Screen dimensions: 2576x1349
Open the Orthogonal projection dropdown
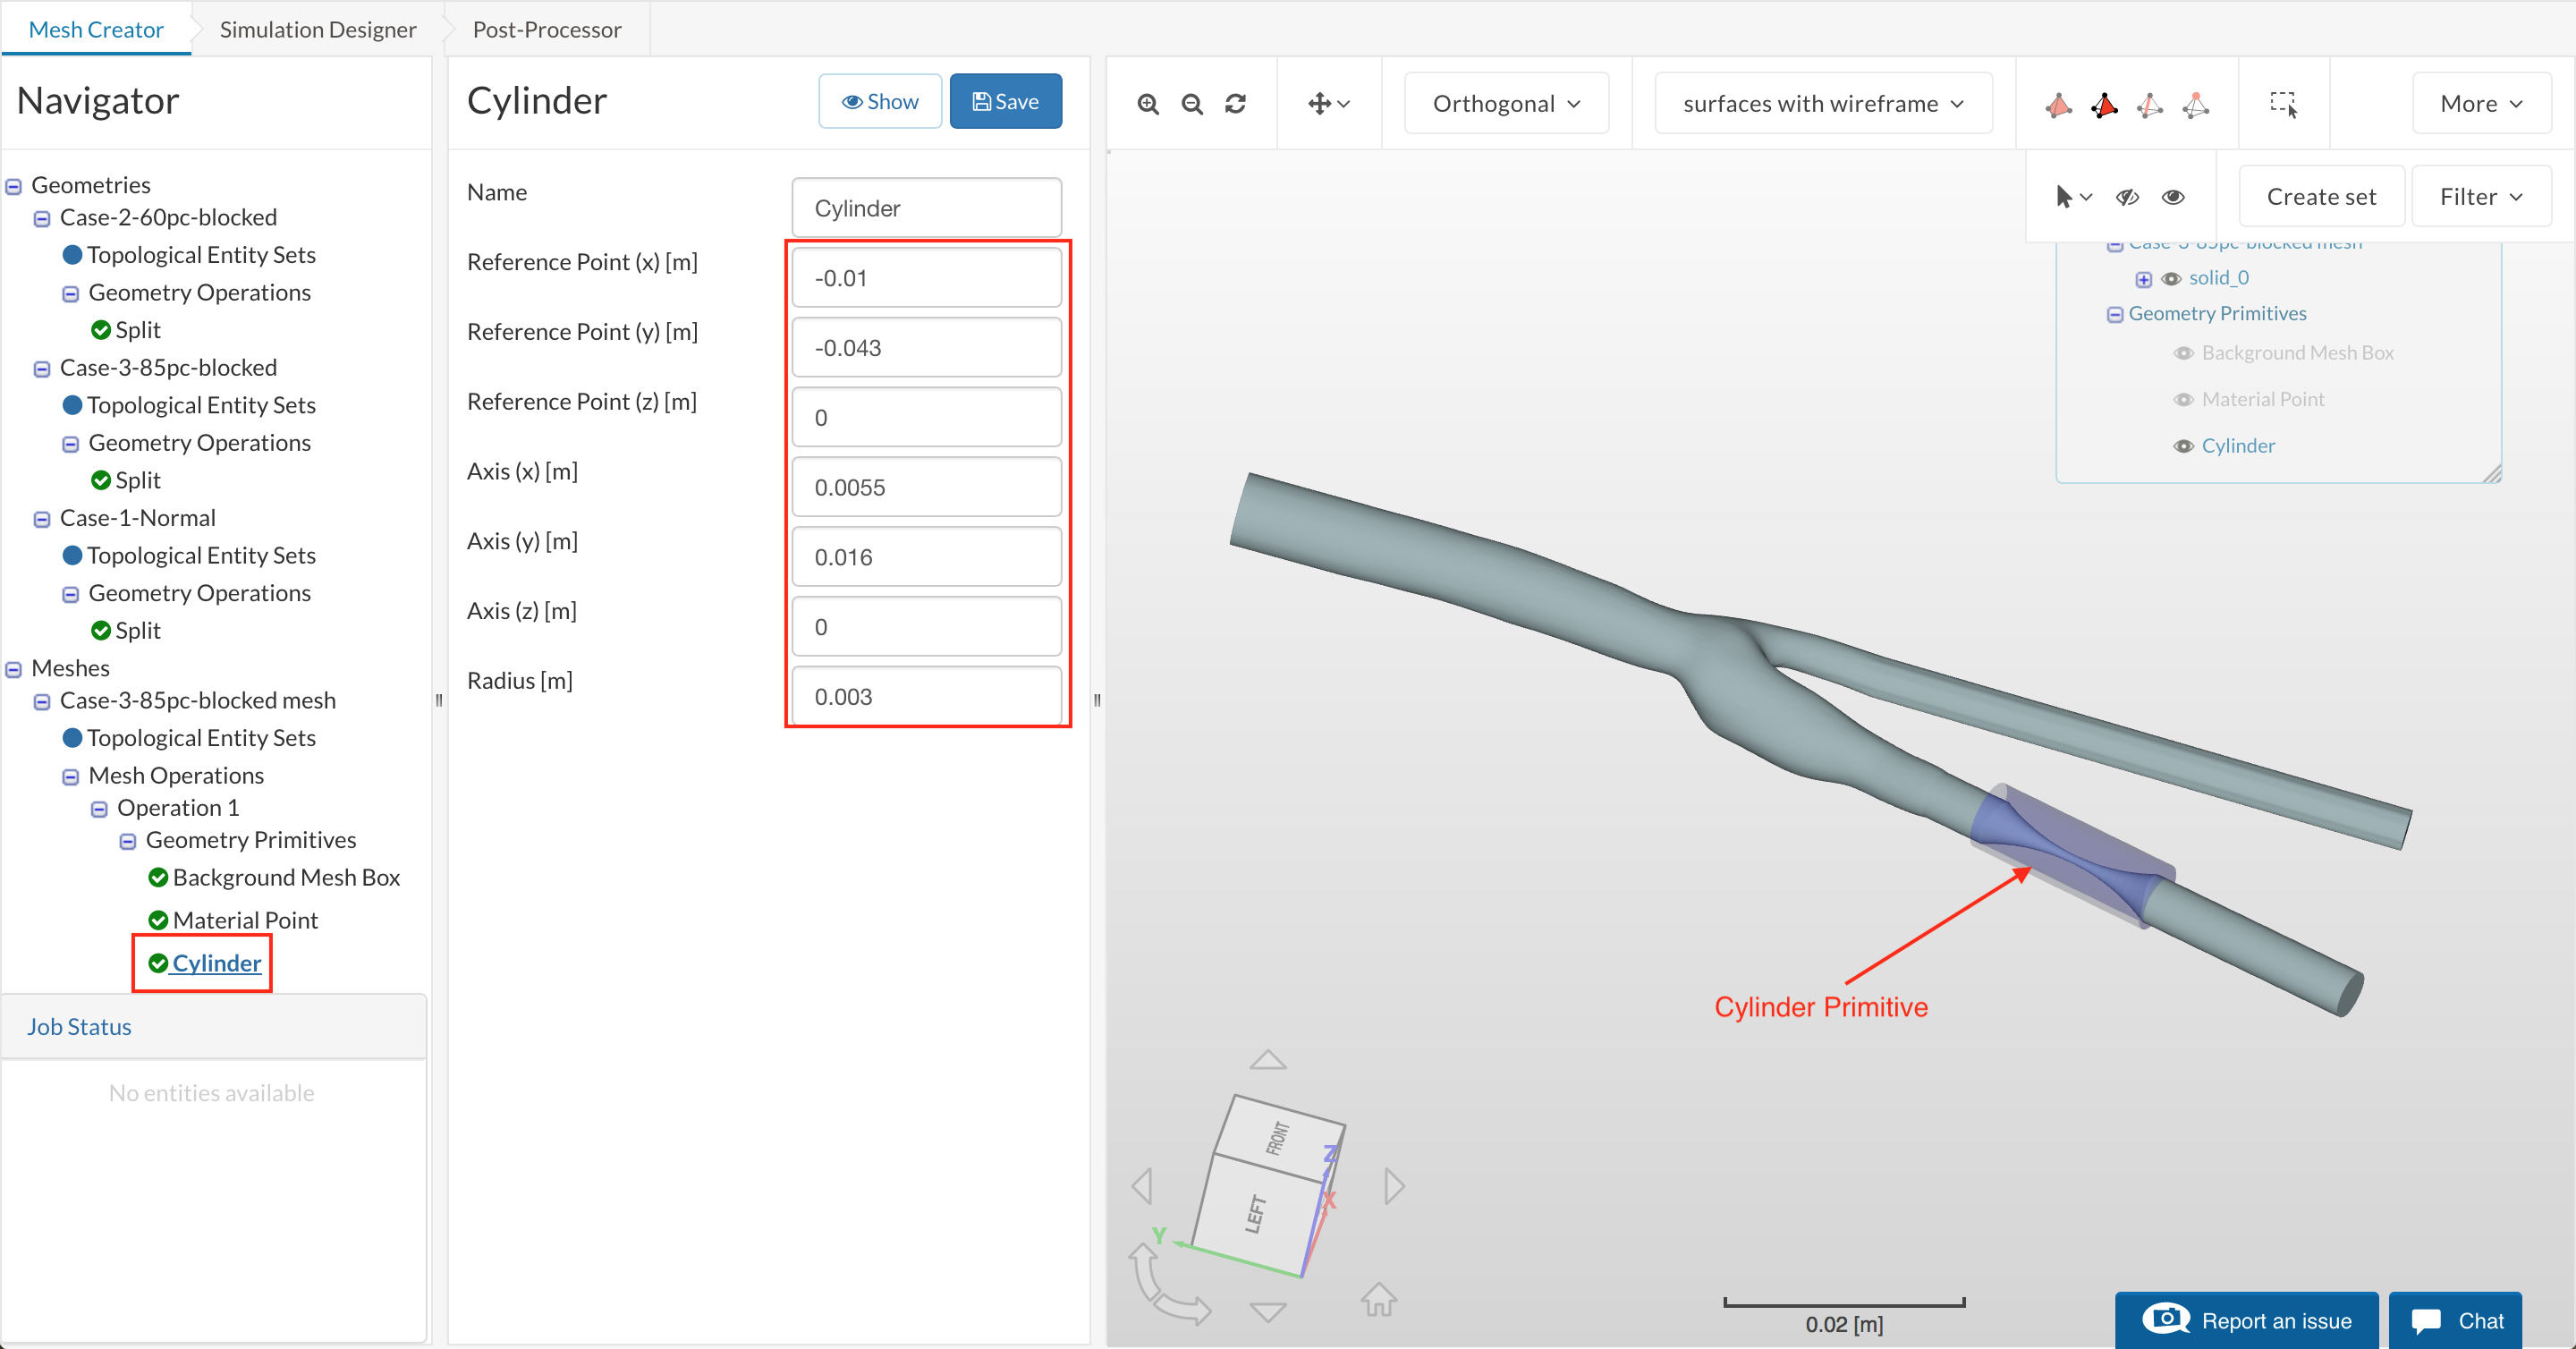(x=1505, y=104)
